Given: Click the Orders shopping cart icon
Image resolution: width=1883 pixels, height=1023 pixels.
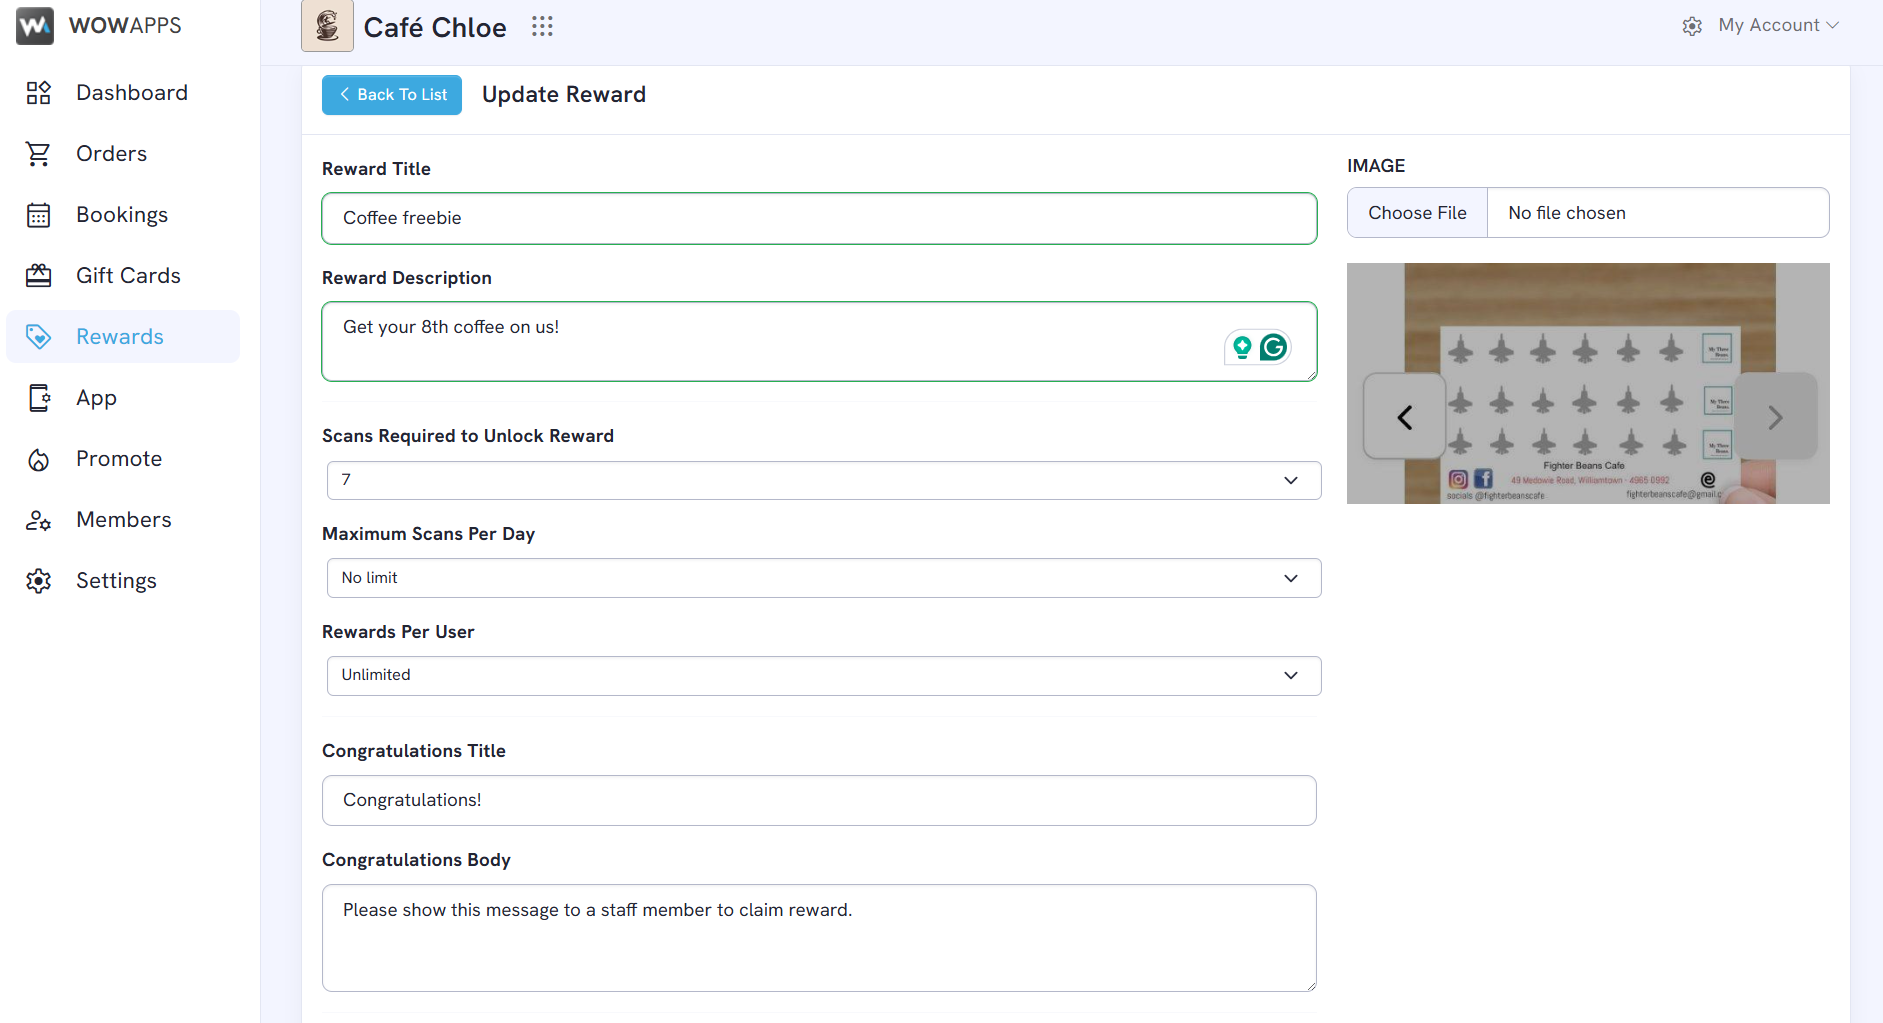Looking at the screenshot, I should pyautogui.click(x=38, y=154).
